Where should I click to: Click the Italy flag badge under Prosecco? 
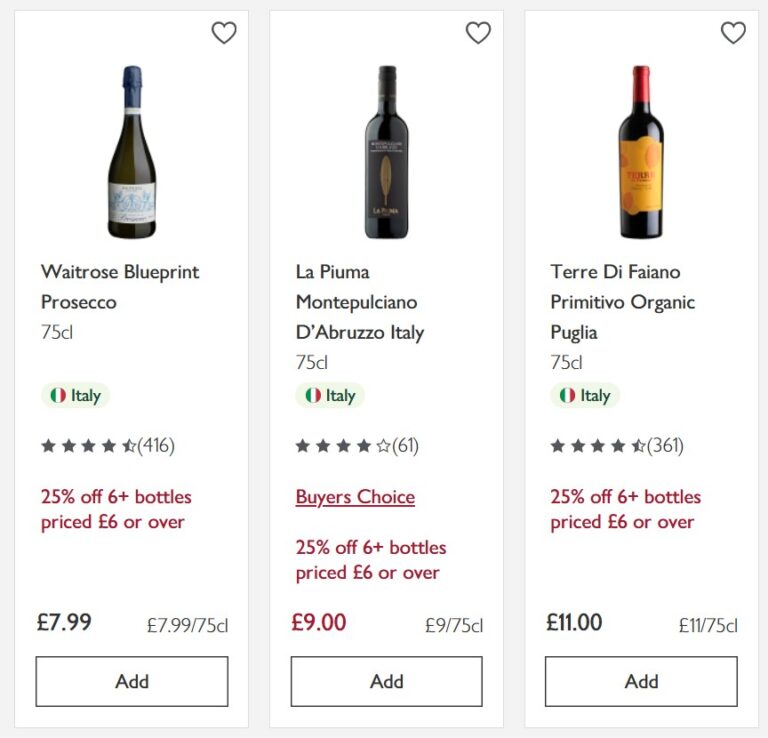point(75,395)
